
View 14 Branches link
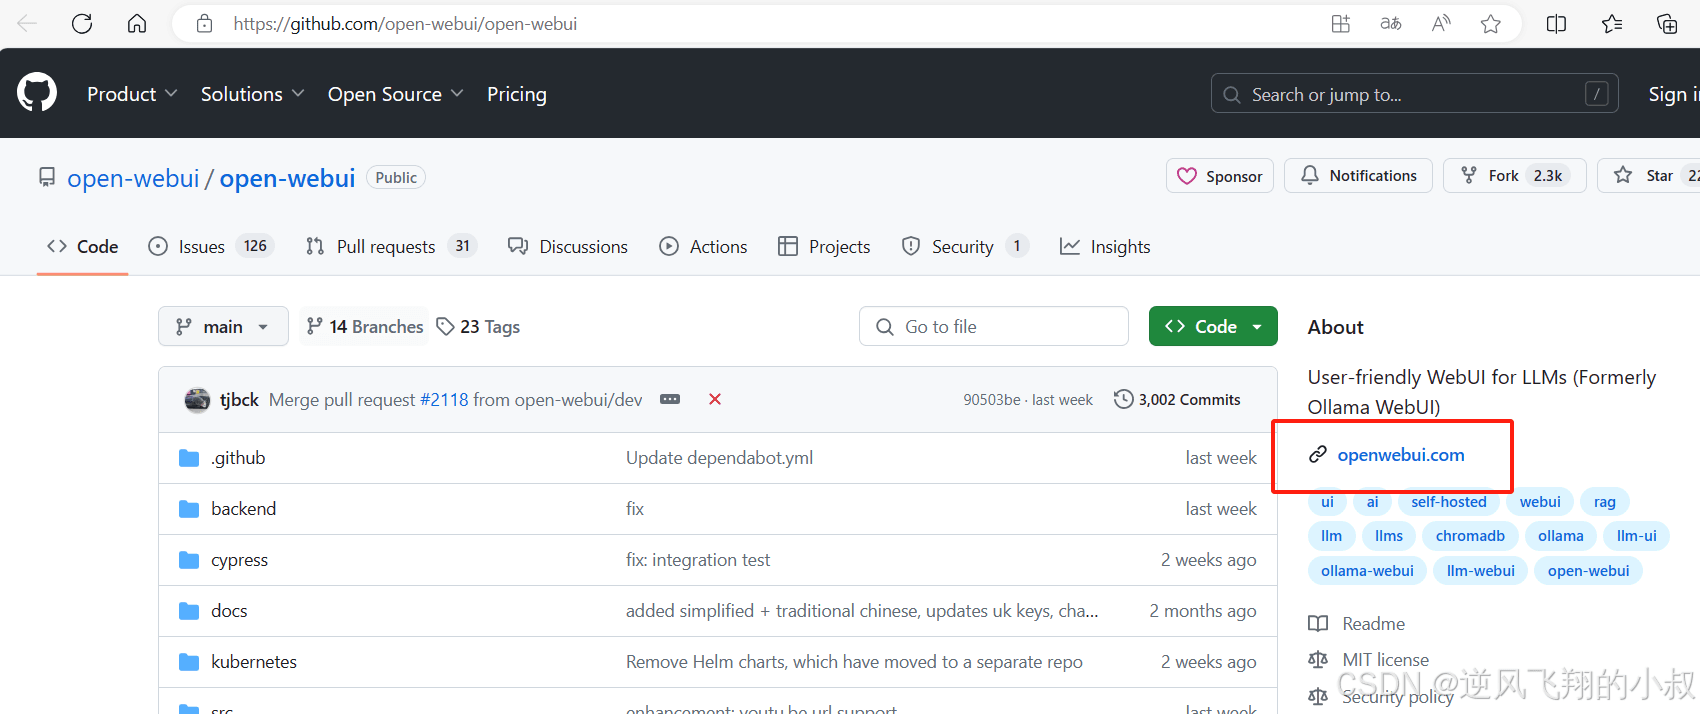coord(365,327)
